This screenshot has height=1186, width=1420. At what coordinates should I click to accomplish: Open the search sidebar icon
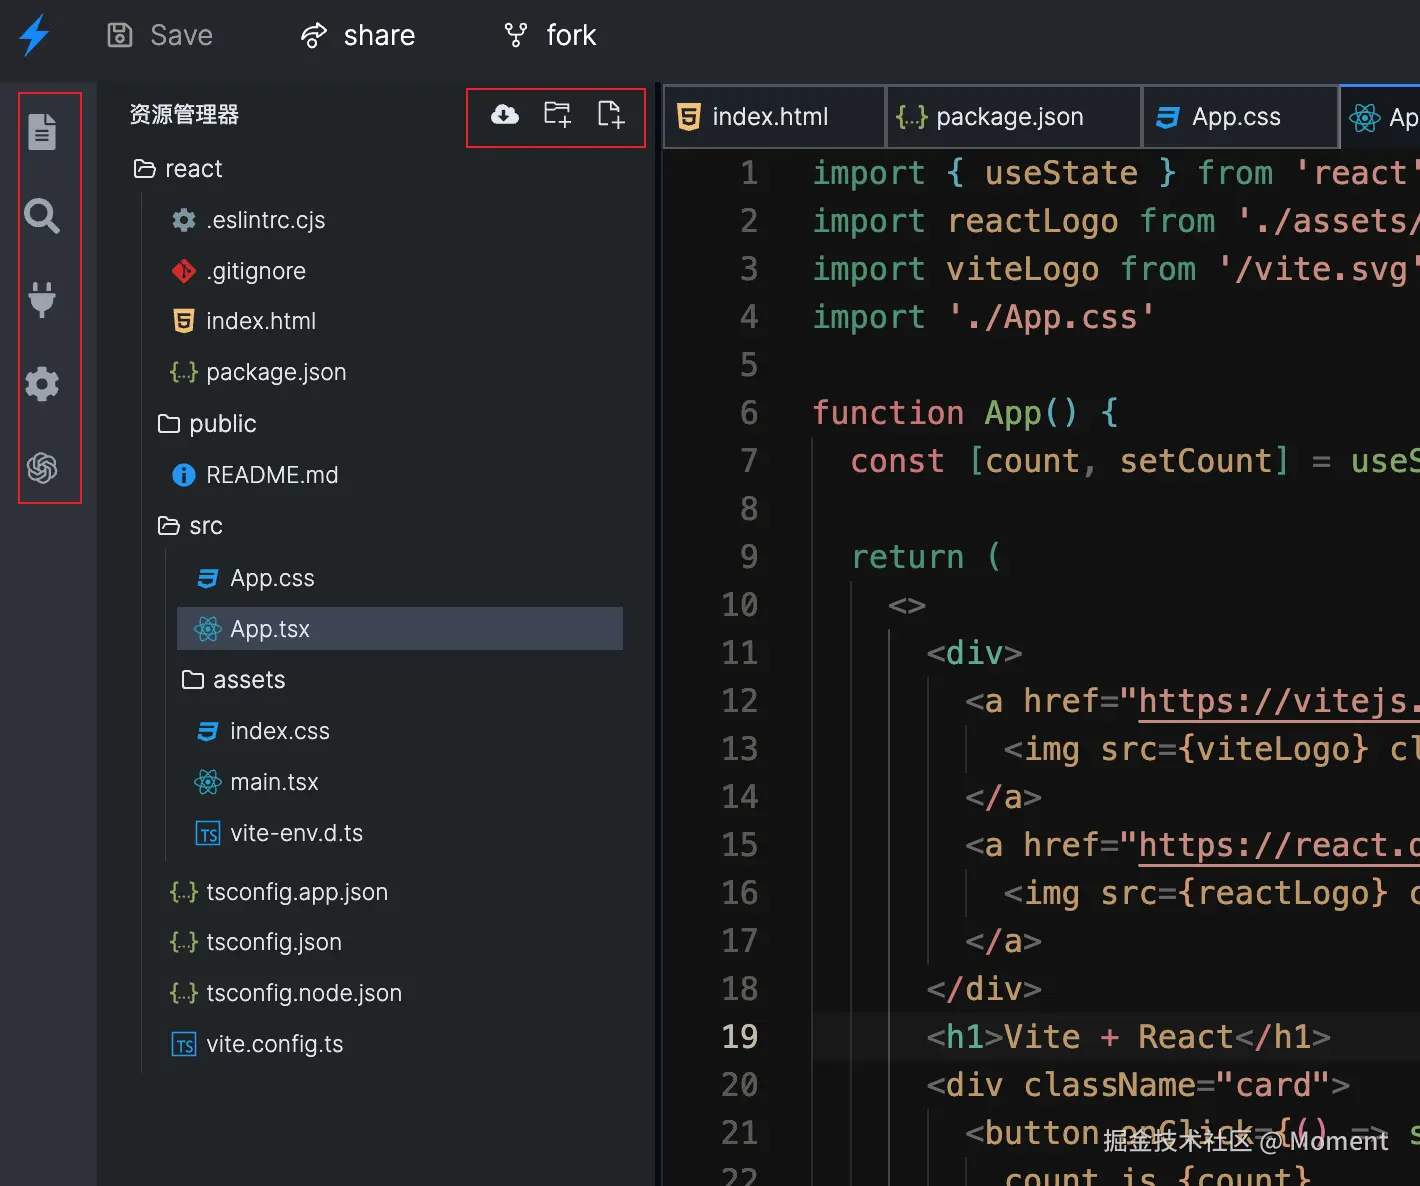point(42,215)
